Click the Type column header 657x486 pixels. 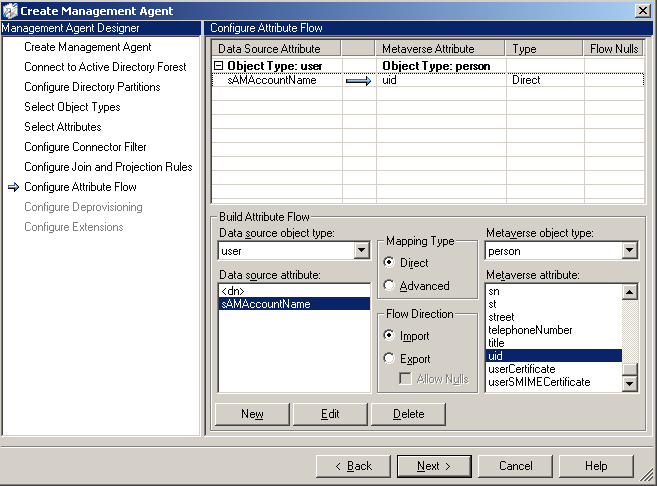click(x=544, y=49)
